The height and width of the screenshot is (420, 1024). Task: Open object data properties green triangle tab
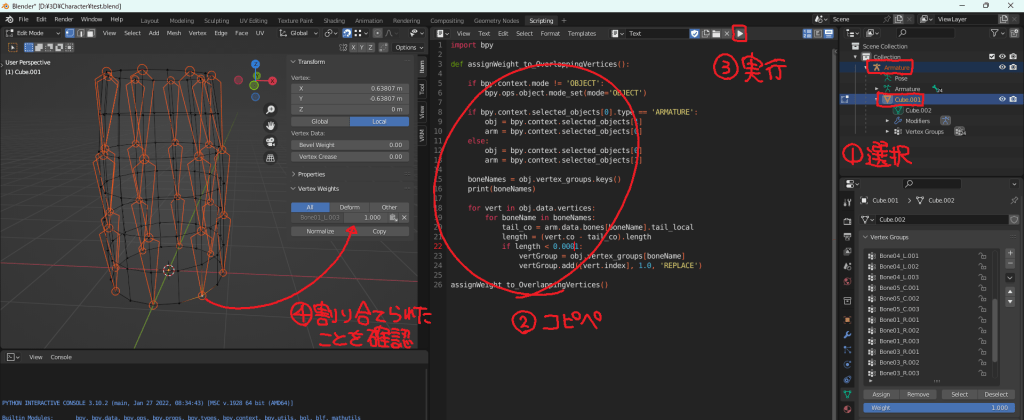(848, 394)
